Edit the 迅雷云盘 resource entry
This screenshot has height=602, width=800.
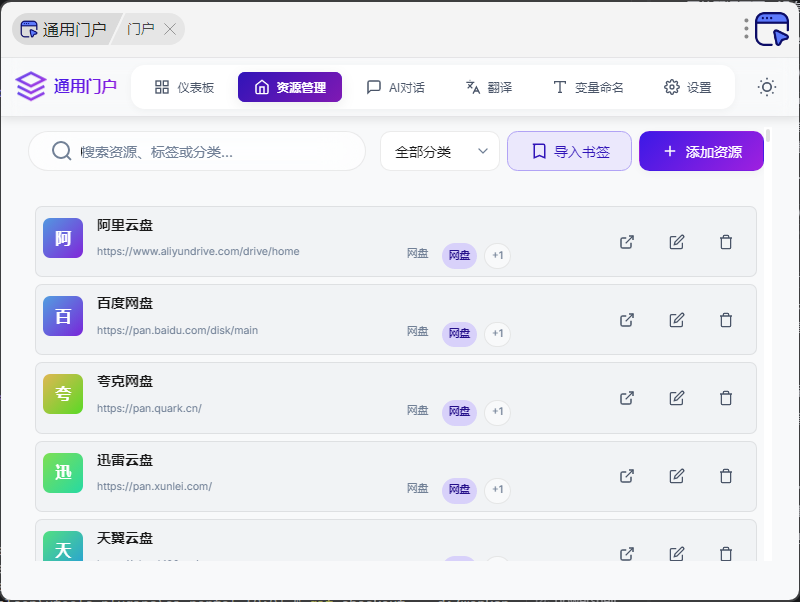(677, 476)
